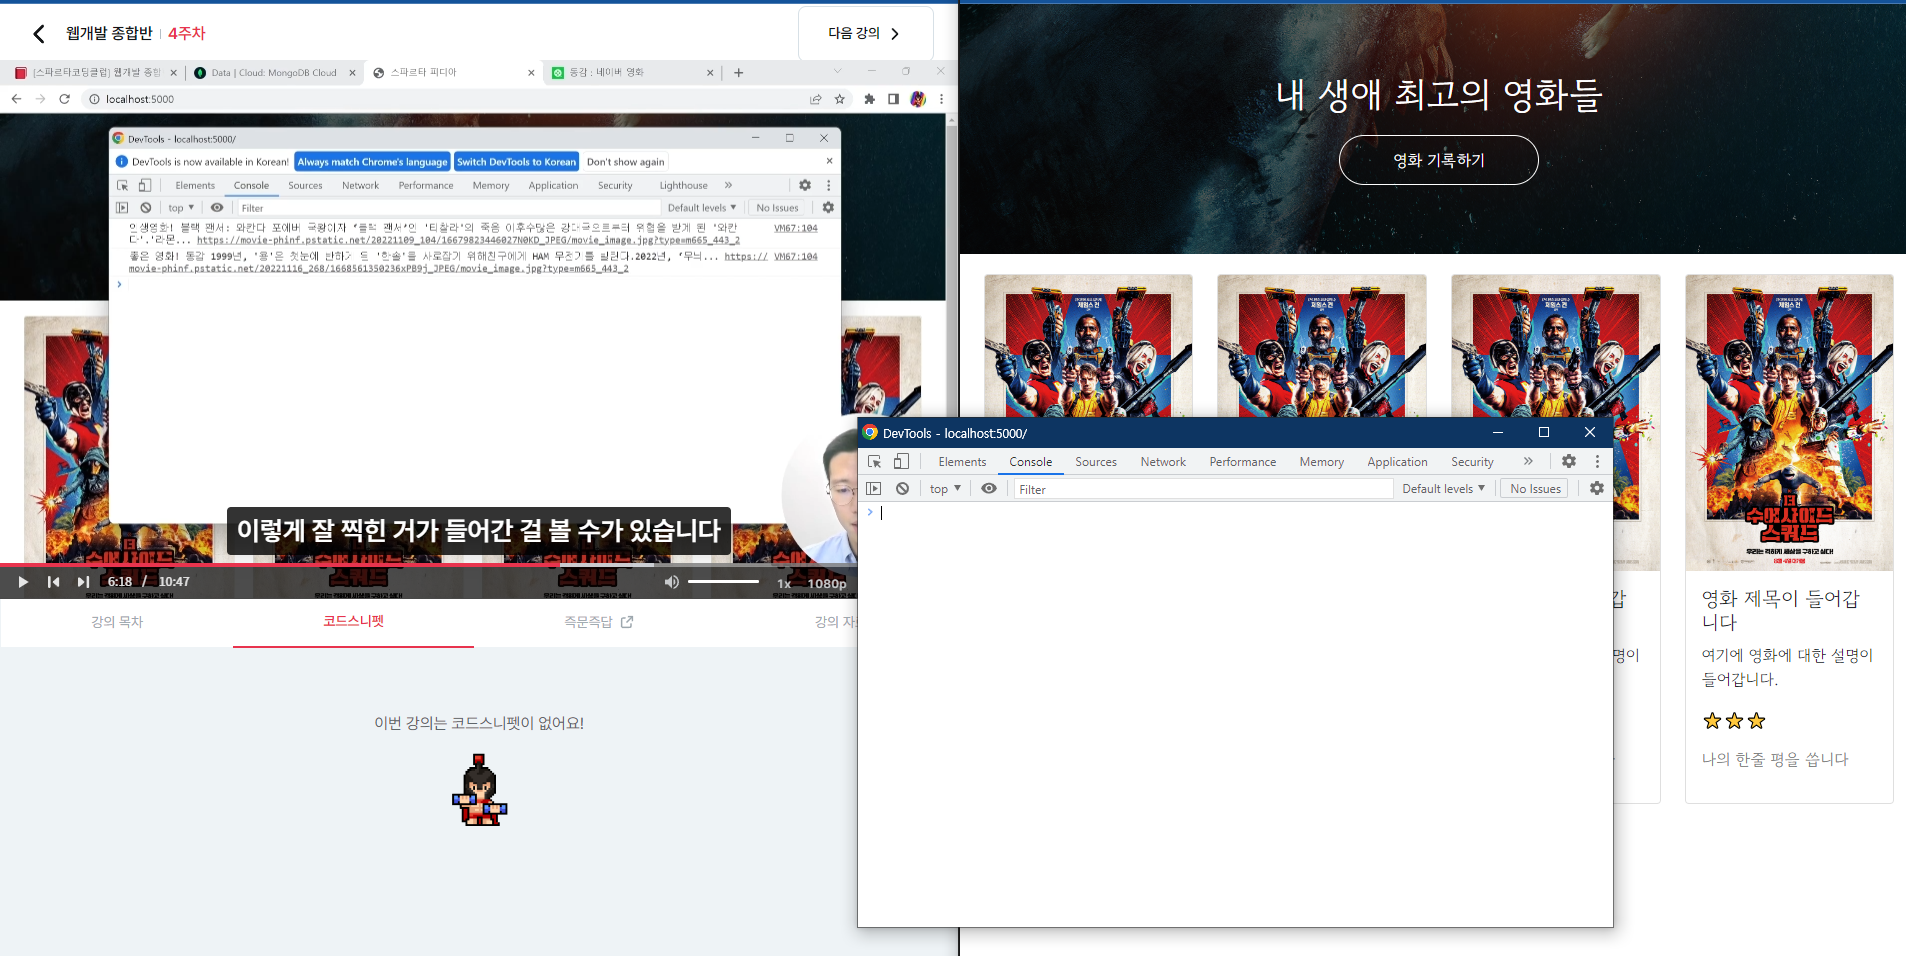Image resolution: width=1906 pixels, height=956 pixels.
Task: Select DevTools inspect element picker icon
Action: tap(875, 461)
